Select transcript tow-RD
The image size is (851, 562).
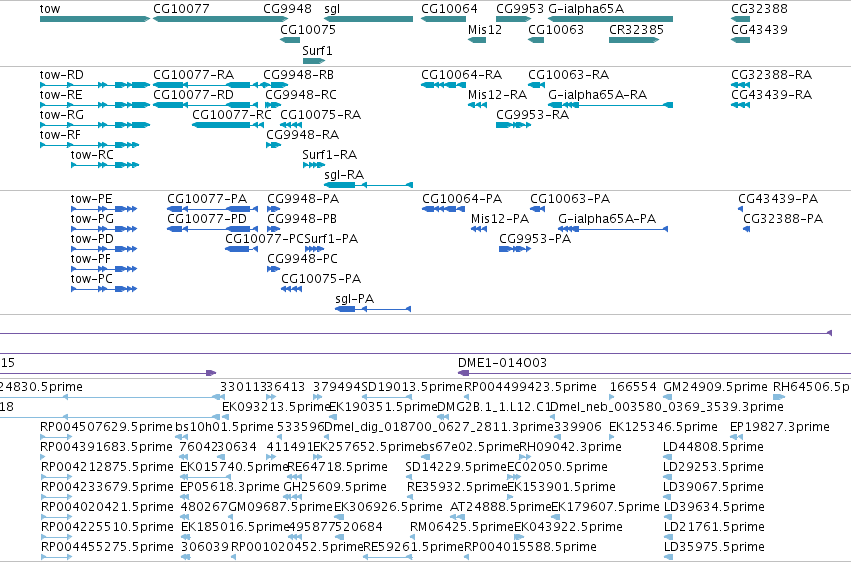(94, 85)
